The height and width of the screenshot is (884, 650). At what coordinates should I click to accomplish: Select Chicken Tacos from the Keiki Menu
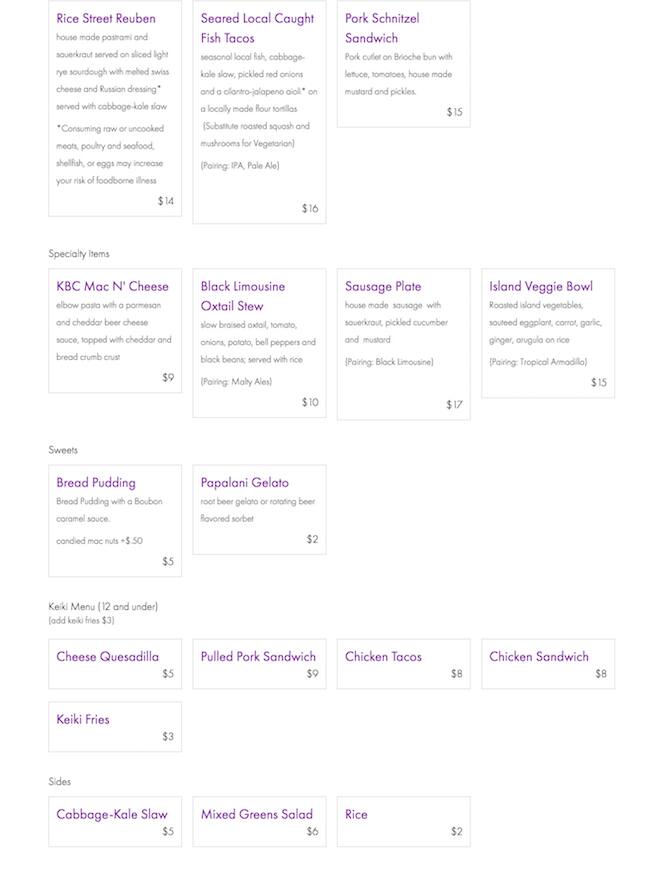[x=383, y=657]
